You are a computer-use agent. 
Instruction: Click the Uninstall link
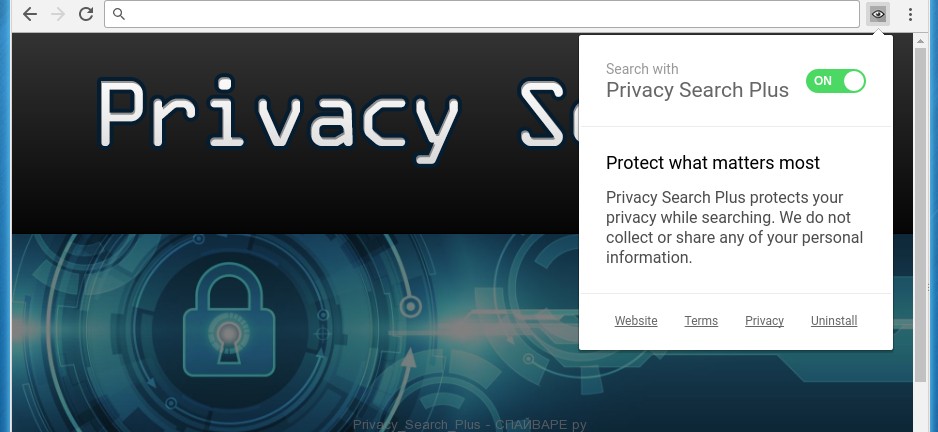tap(834, 321)
